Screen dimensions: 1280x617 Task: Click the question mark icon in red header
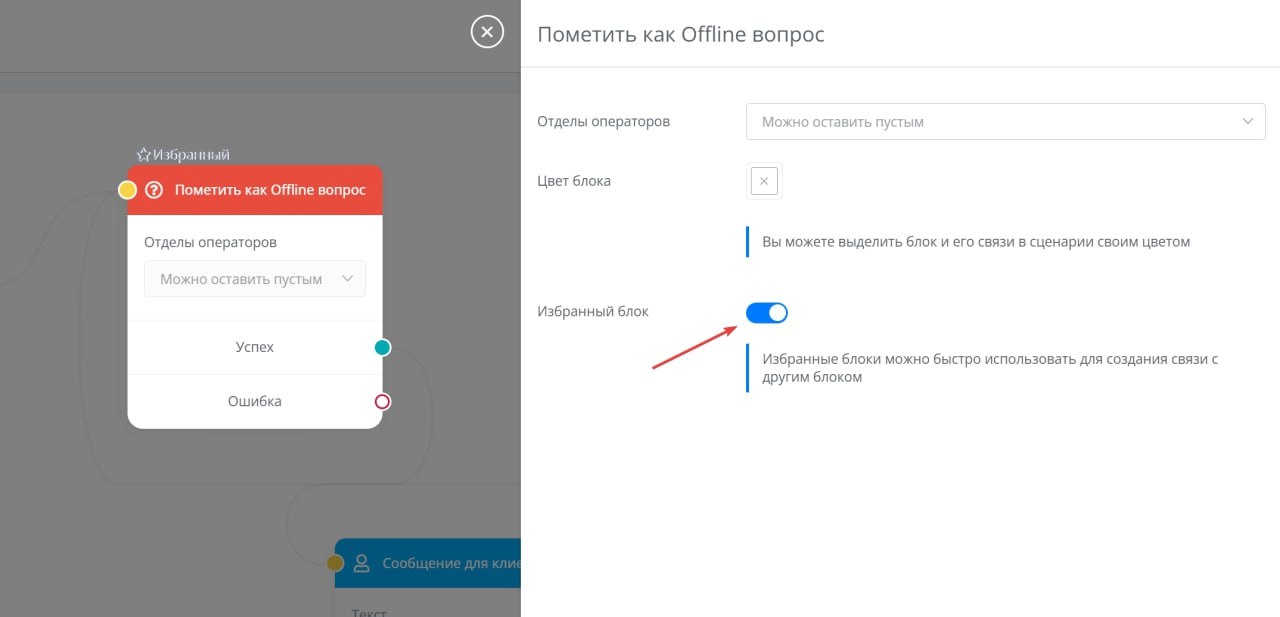click(x=153, y=190)
